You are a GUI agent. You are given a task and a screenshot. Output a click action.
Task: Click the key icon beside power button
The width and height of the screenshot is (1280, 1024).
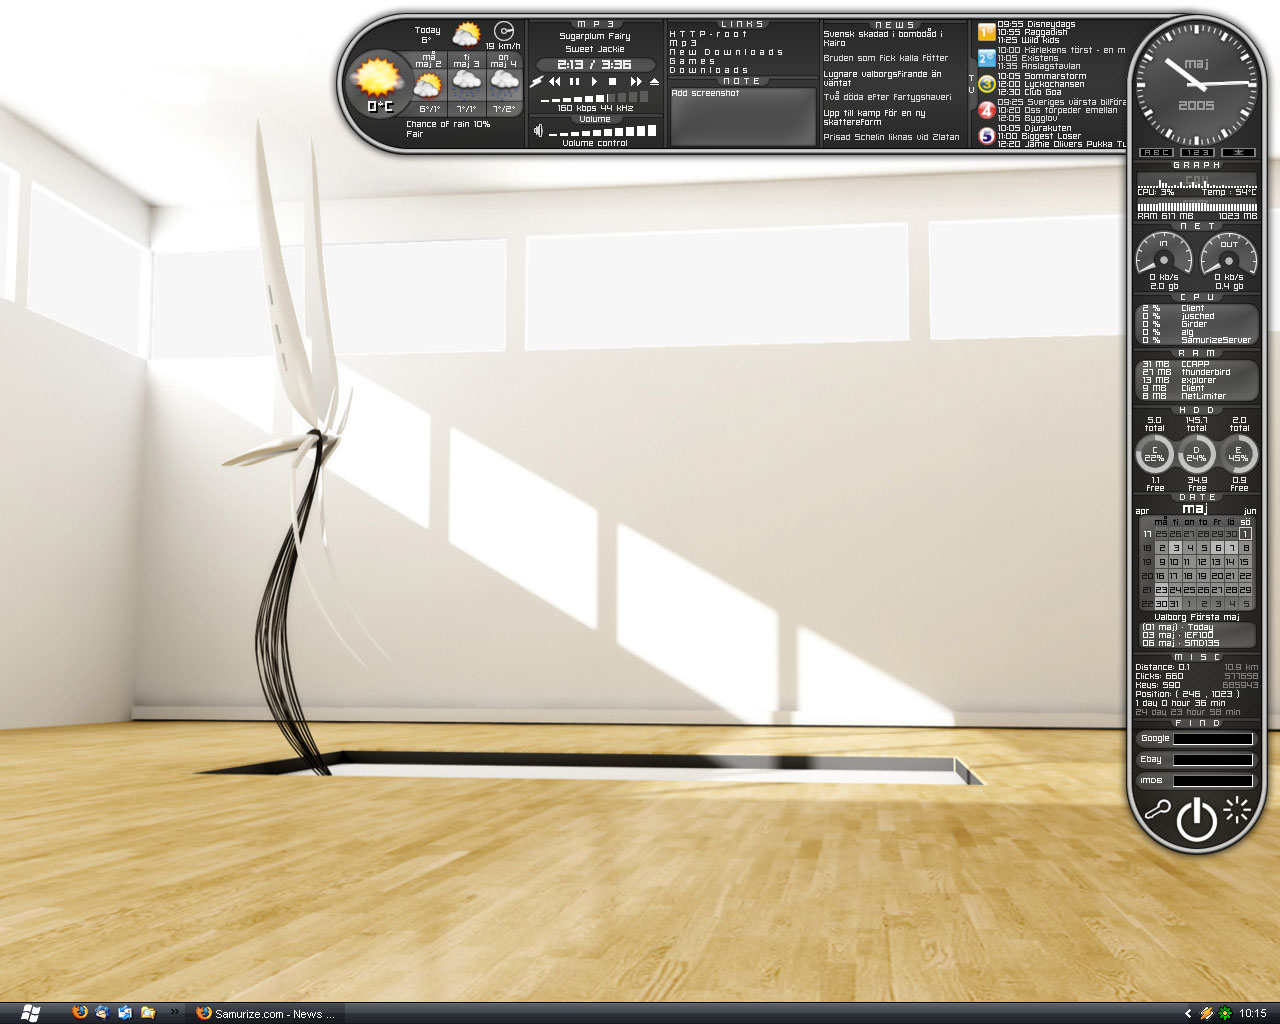coord(1157,809)
